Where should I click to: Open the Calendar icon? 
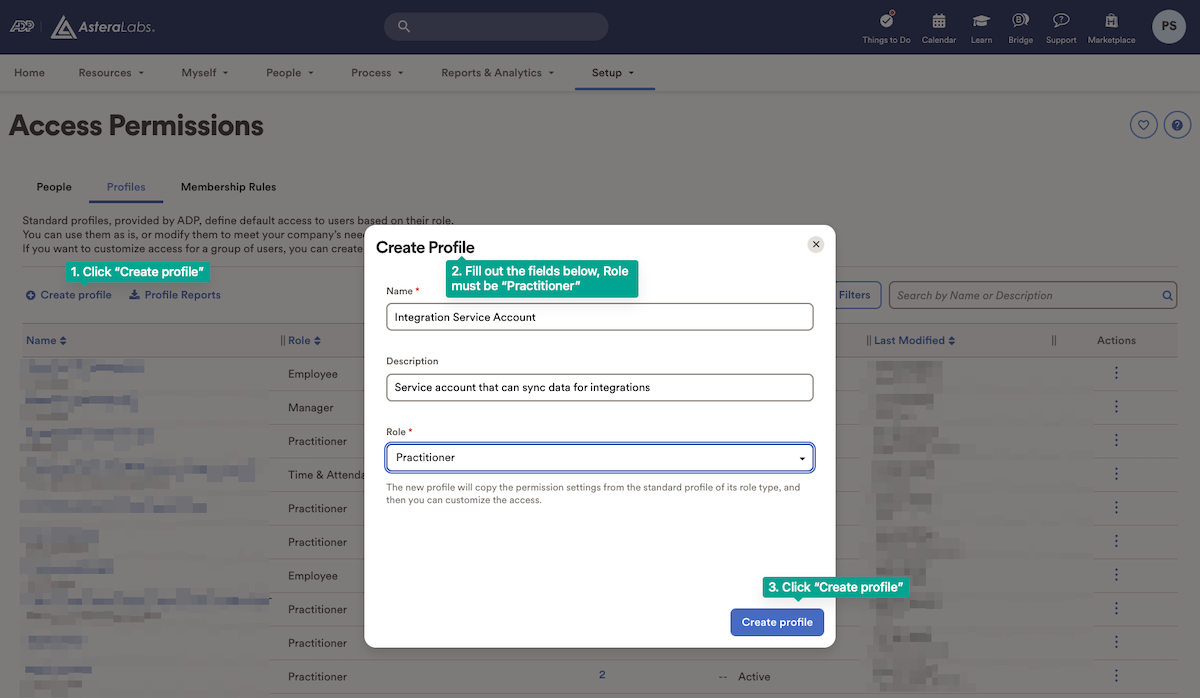pos(939,22)
